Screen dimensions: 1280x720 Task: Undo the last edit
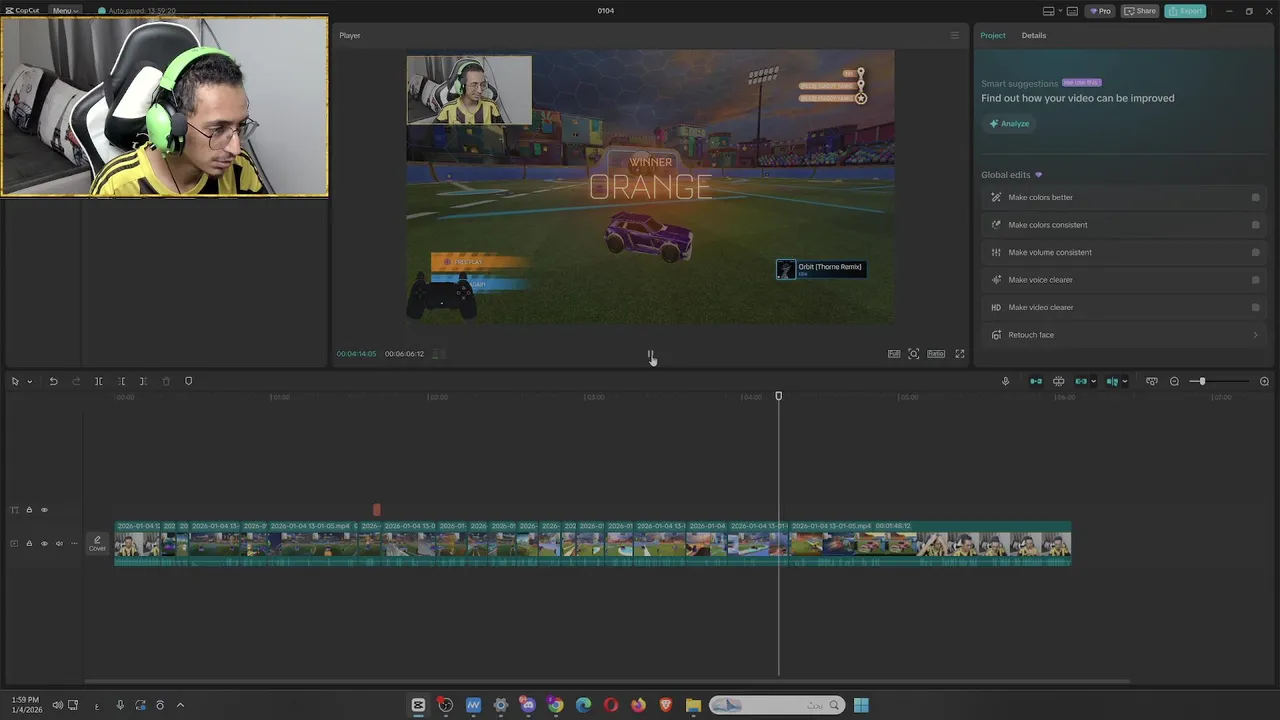click(x=53, y=381)
